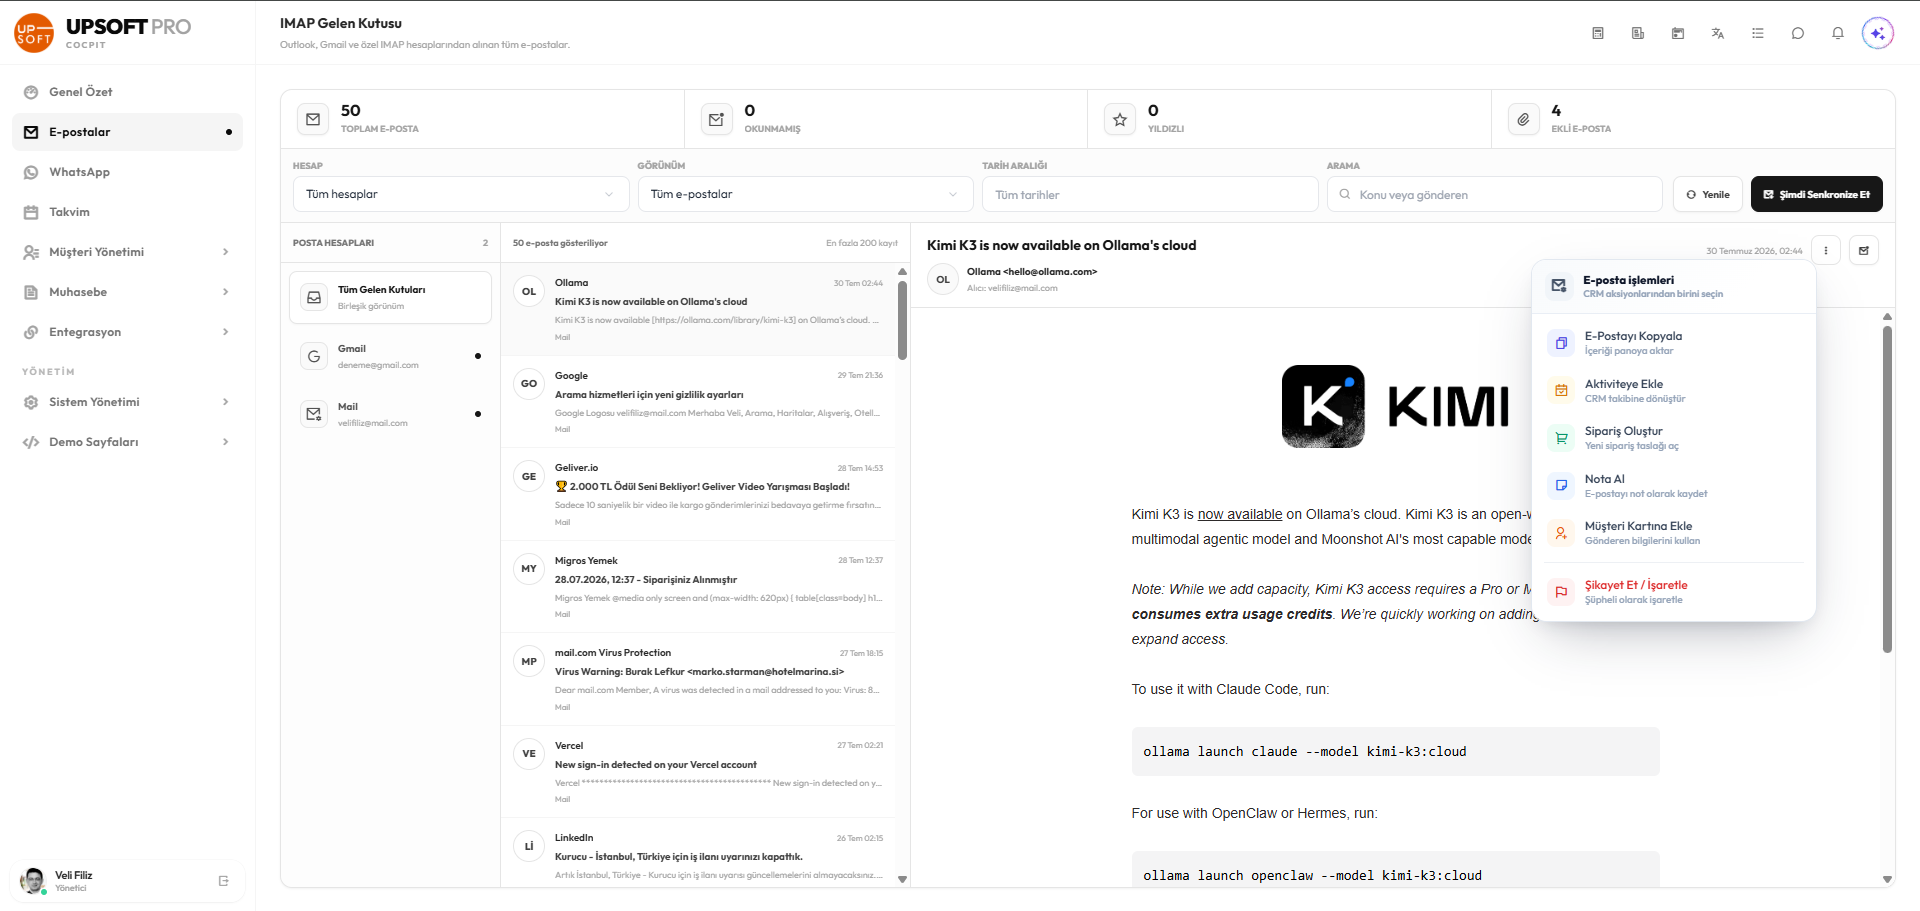Open WhatsApp from the sidebar

pyautogui.click(x=127, y=172)
